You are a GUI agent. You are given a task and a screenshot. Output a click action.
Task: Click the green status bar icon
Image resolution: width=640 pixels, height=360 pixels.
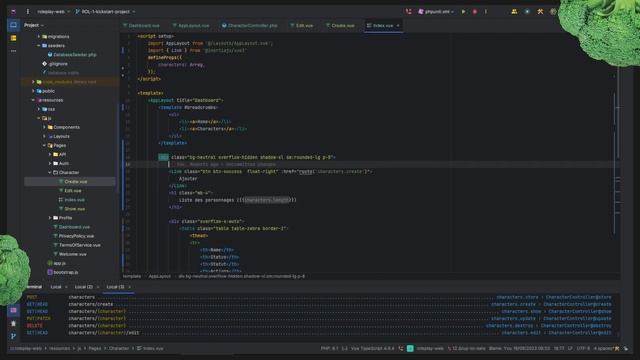point(410,348)
